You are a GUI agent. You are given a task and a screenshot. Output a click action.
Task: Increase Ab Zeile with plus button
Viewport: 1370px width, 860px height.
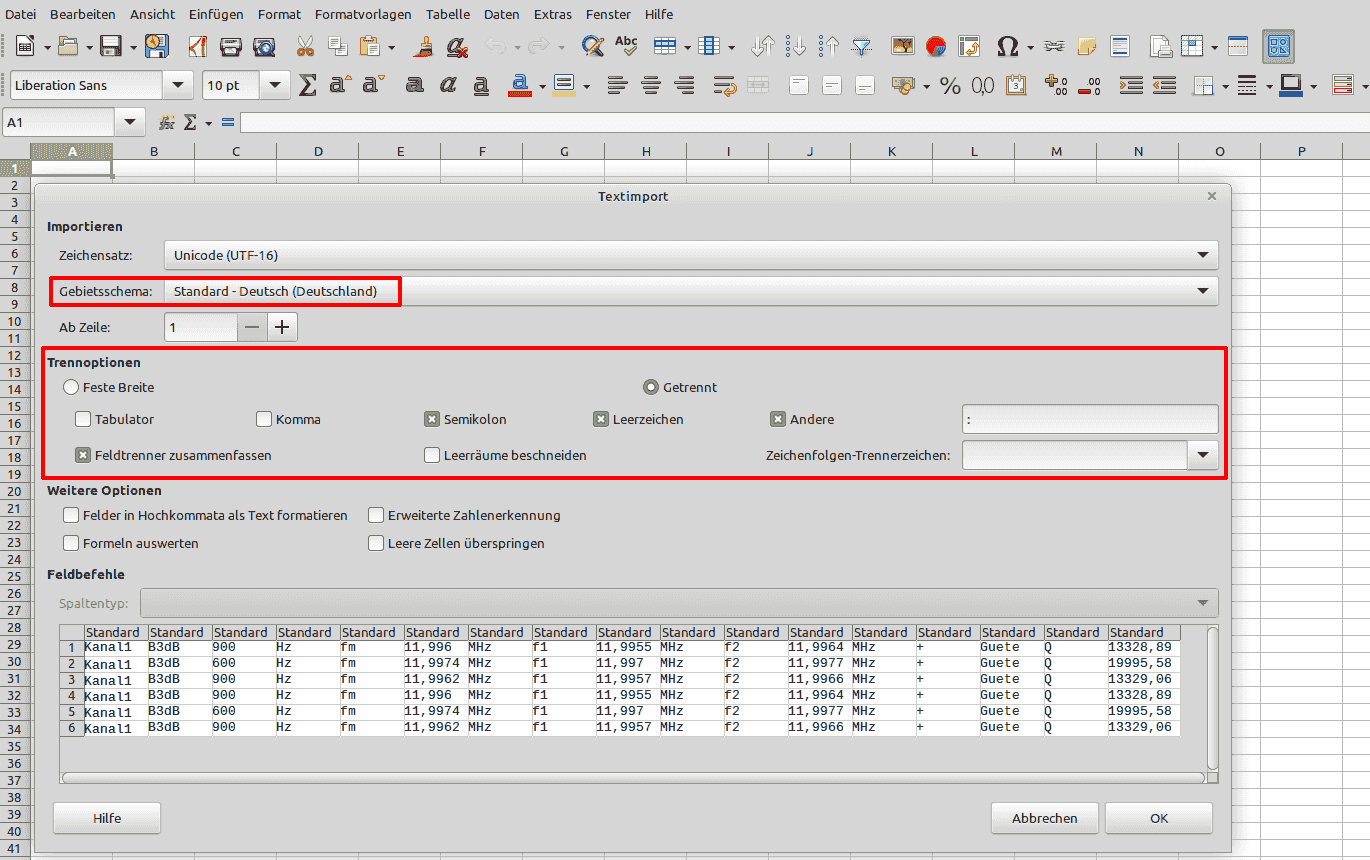pos(283,327)
